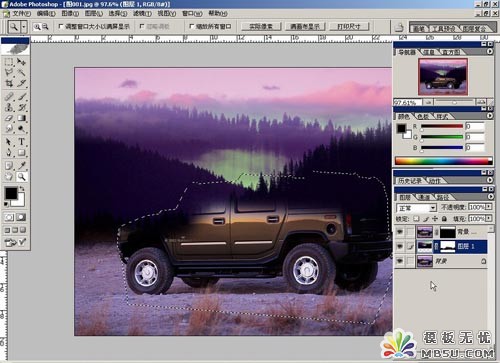Click the 实际像素 button

point(261,26)
